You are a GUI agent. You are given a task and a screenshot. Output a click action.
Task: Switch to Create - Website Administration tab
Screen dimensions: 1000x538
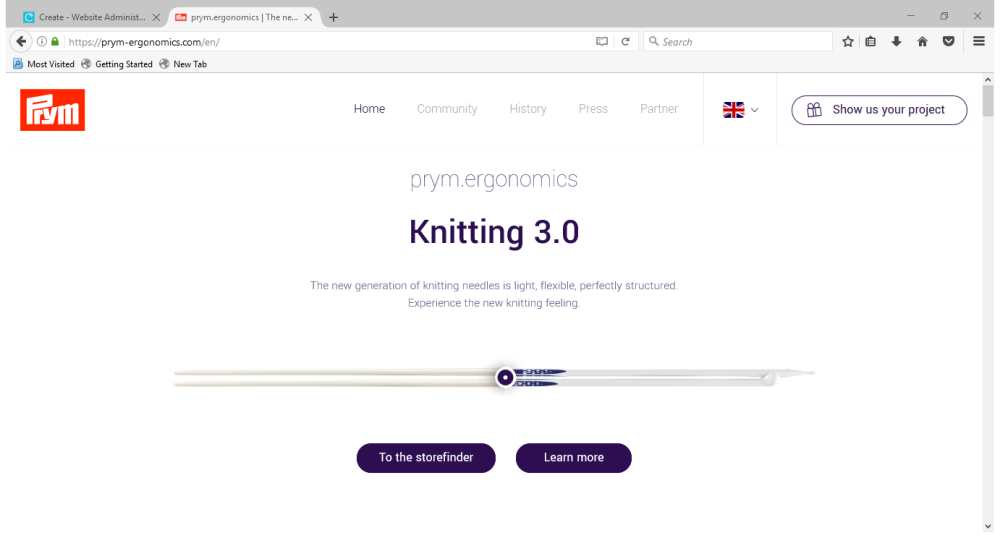tap(91, 17)
